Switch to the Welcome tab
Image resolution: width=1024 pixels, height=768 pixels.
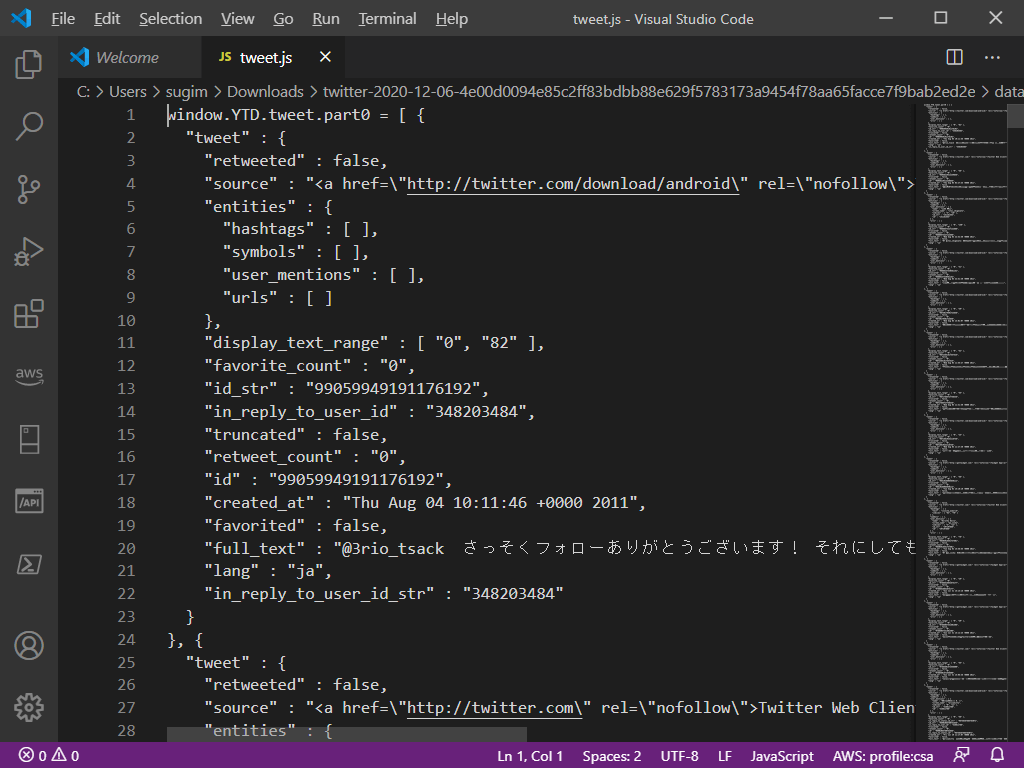130,57
